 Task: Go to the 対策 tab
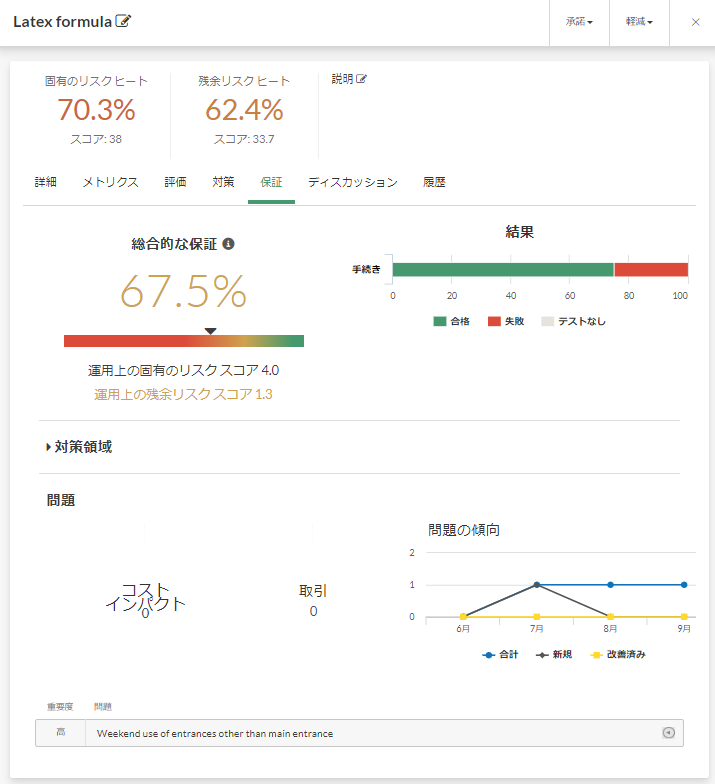click(x=223, y=182)
